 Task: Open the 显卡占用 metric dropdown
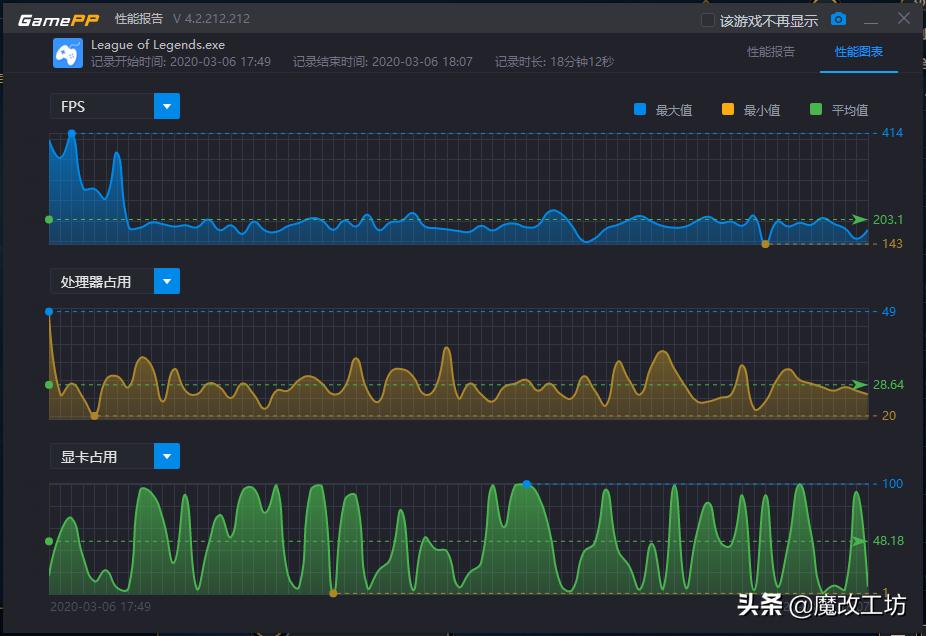click(x=167, y=456)
